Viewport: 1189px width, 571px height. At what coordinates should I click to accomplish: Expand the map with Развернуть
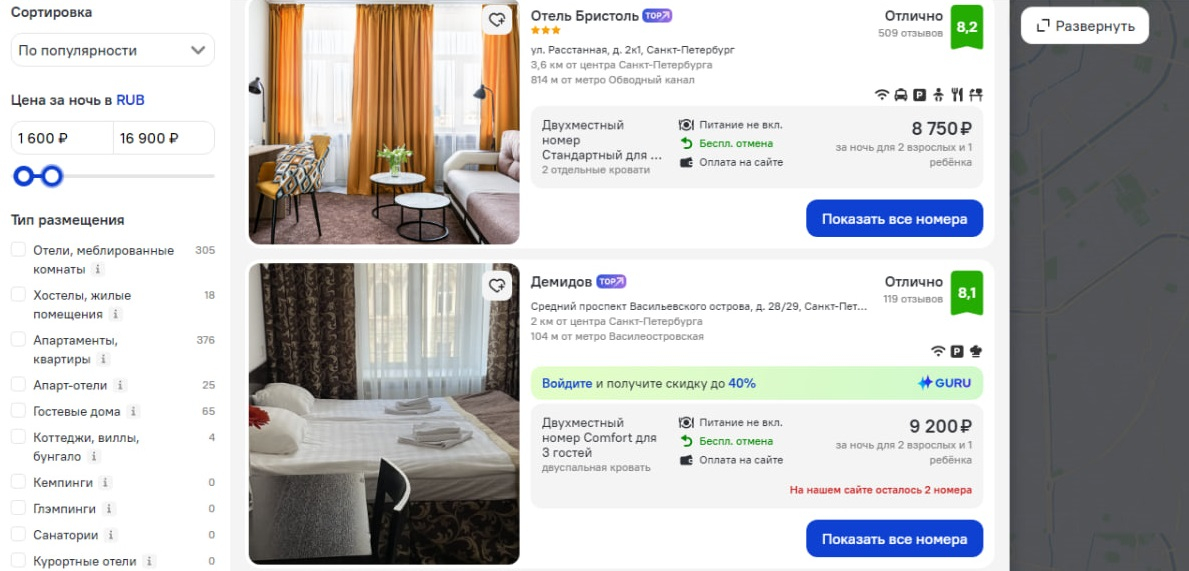(x=1085, y=26)
